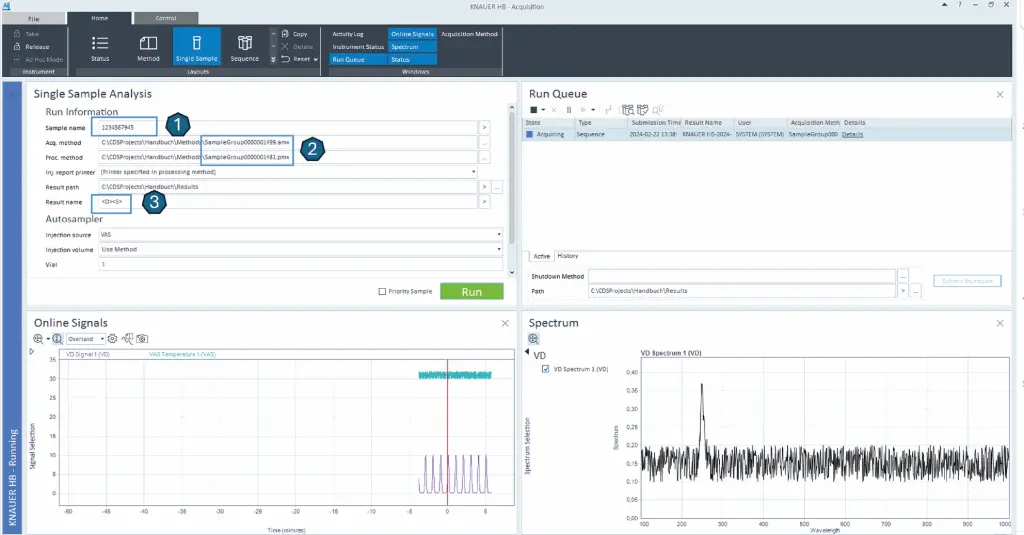The height and width of the screenshot is (535, 1024).
Task: Click the zoom icon in Online Signals
Action: 39,339
